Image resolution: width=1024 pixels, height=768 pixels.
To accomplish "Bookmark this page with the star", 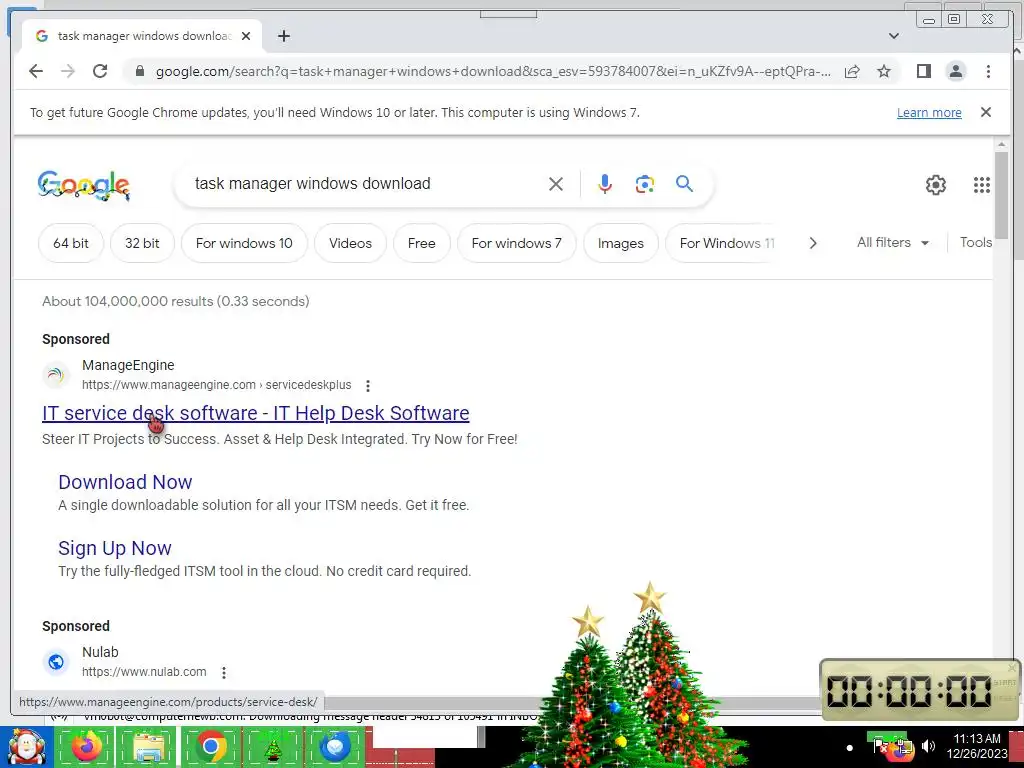I will pyautogui.click(x=884, y=71).
